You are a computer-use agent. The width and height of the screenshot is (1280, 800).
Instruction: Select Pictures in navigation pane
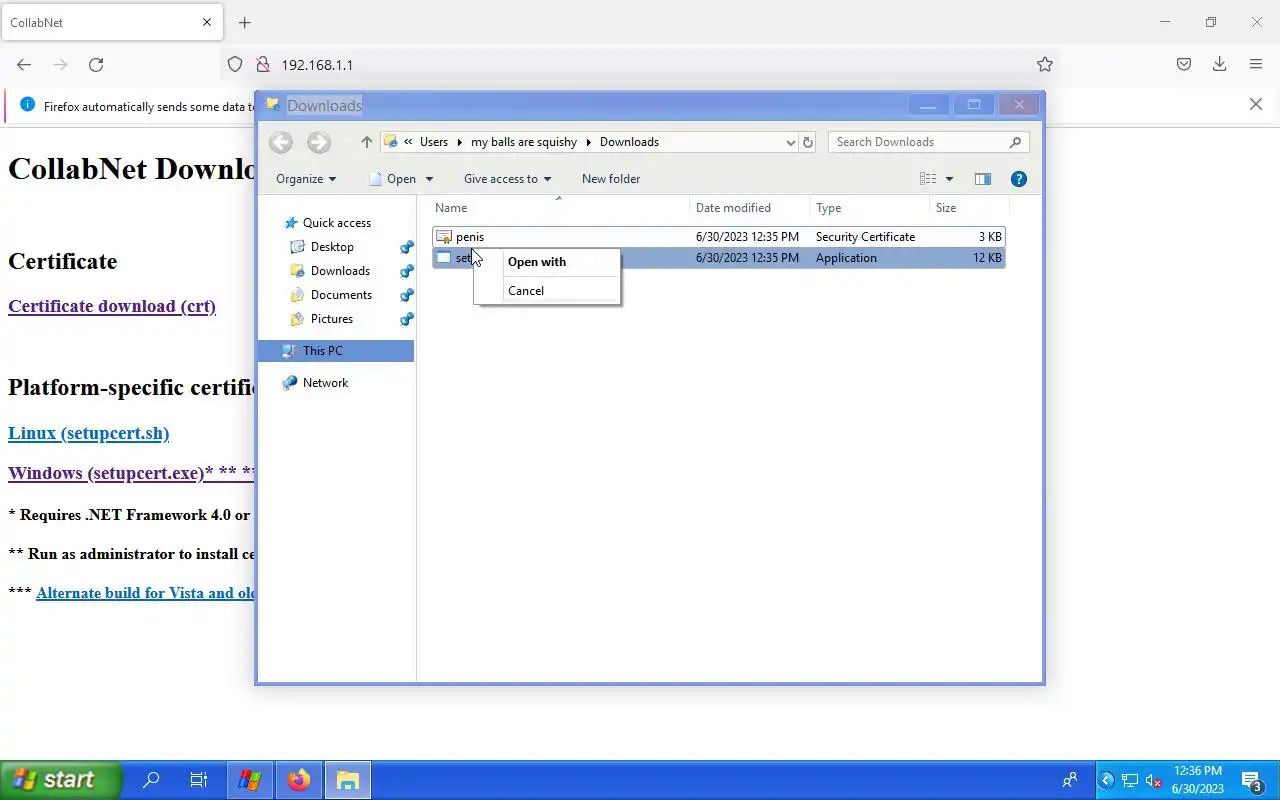click(332, 319)
